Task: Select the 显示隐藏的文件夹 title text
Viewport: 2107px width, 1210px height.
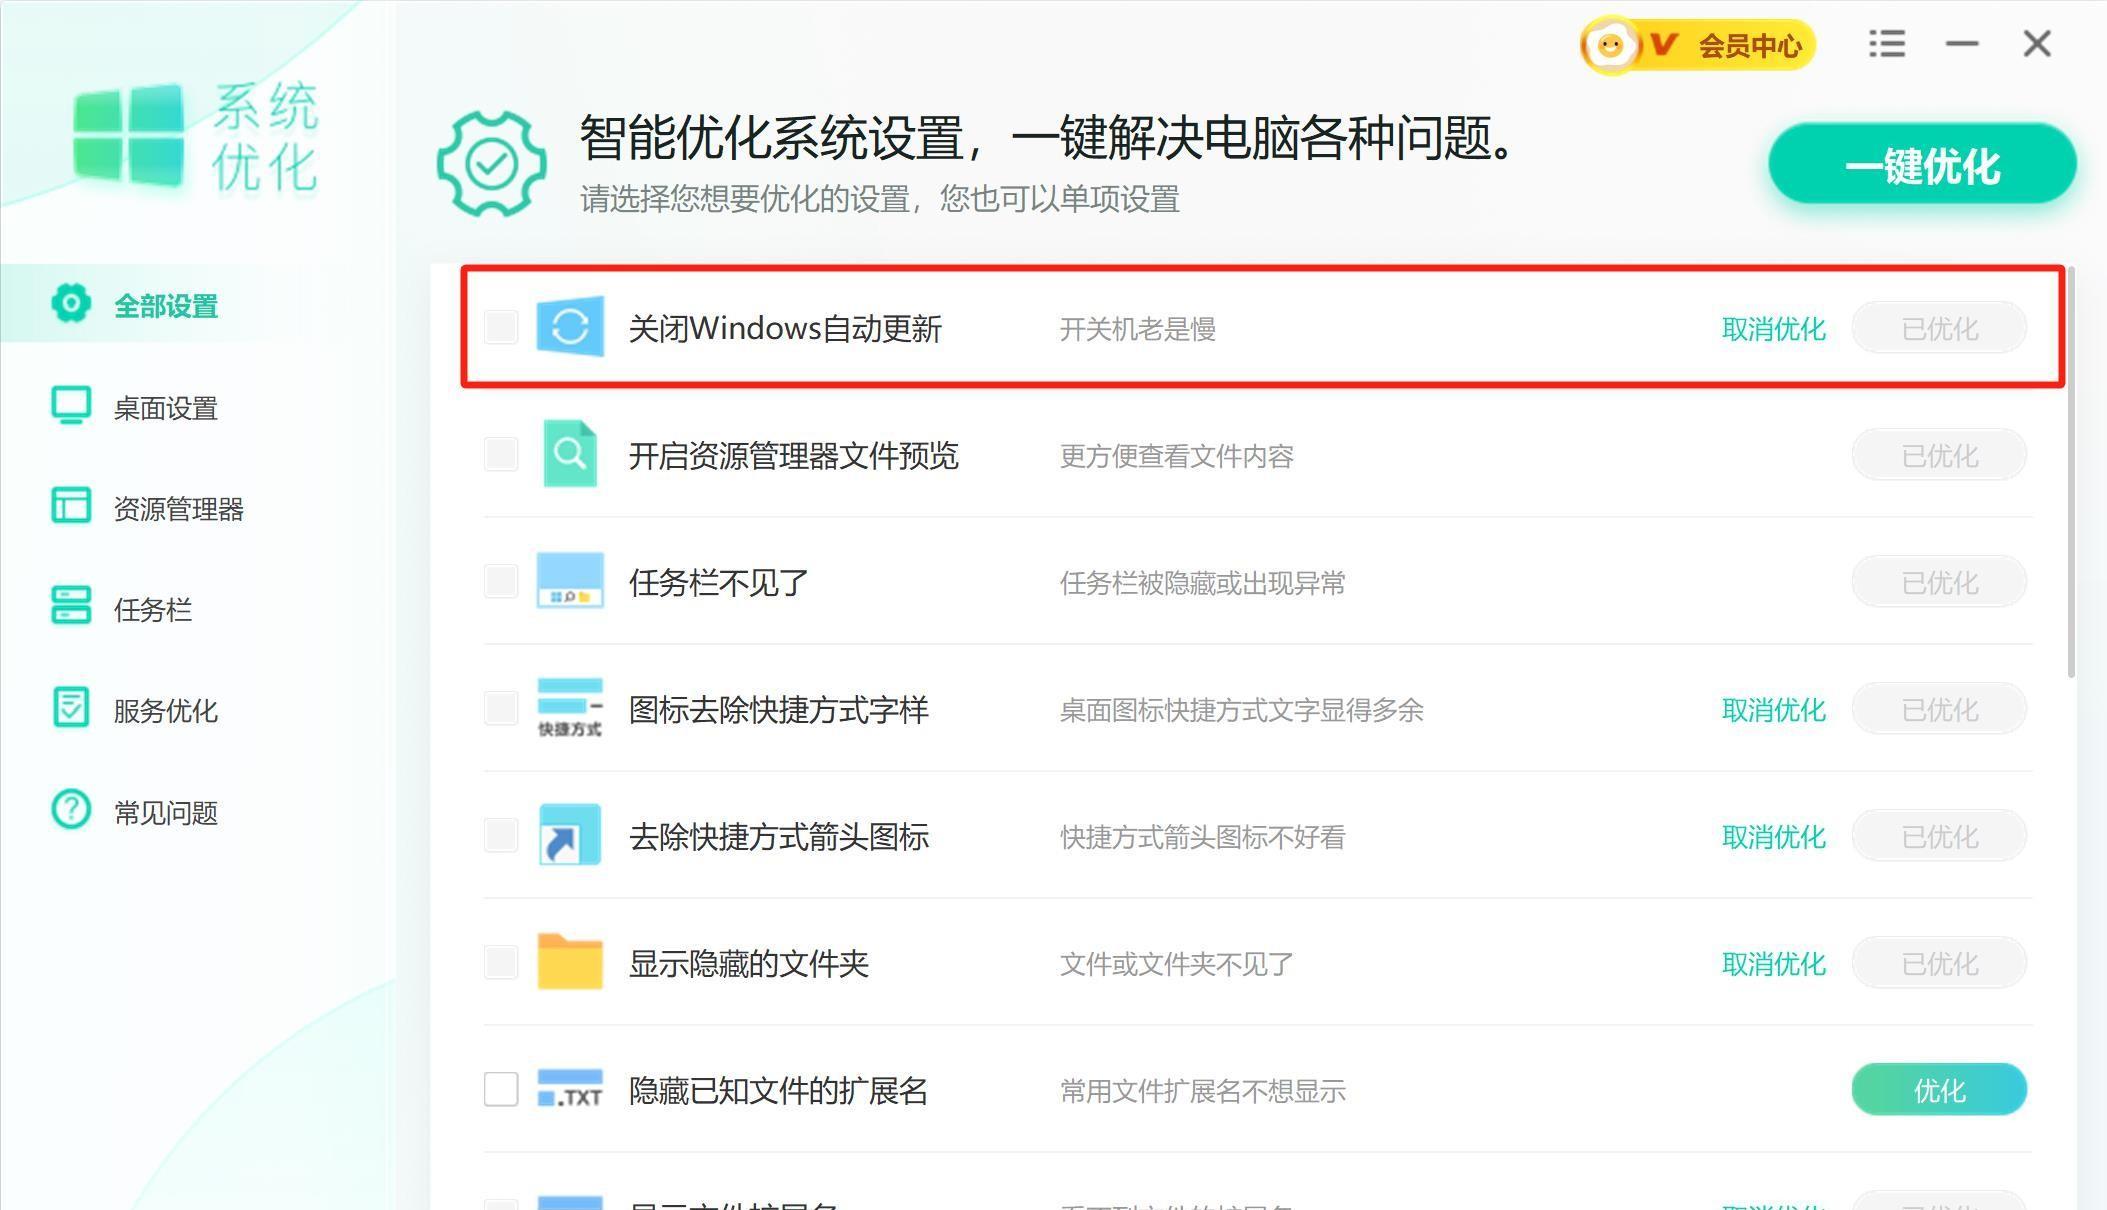Action: (x=748, y=963)
